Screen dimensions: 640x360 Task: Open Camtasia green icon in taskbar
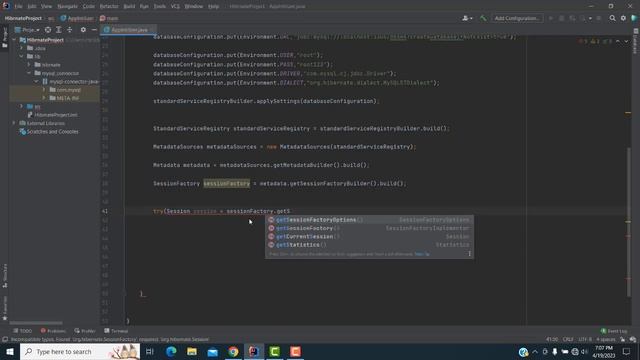point(275,351)
